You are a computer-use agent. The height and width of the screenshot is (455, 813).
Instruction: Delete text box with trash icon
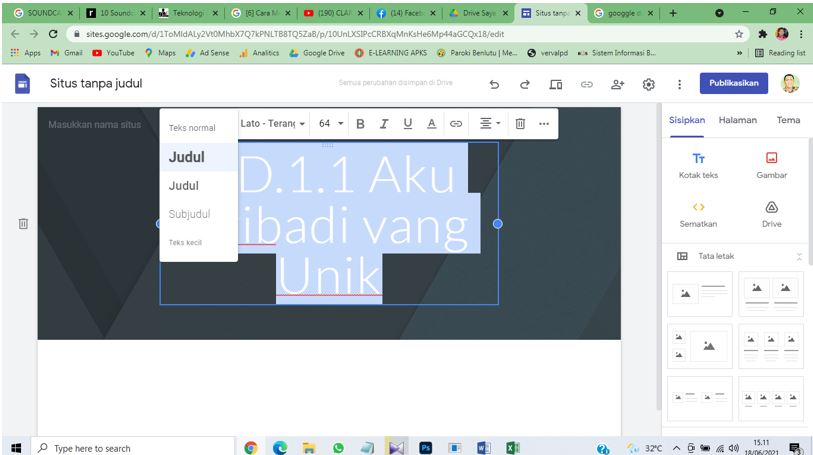point(520,123)
